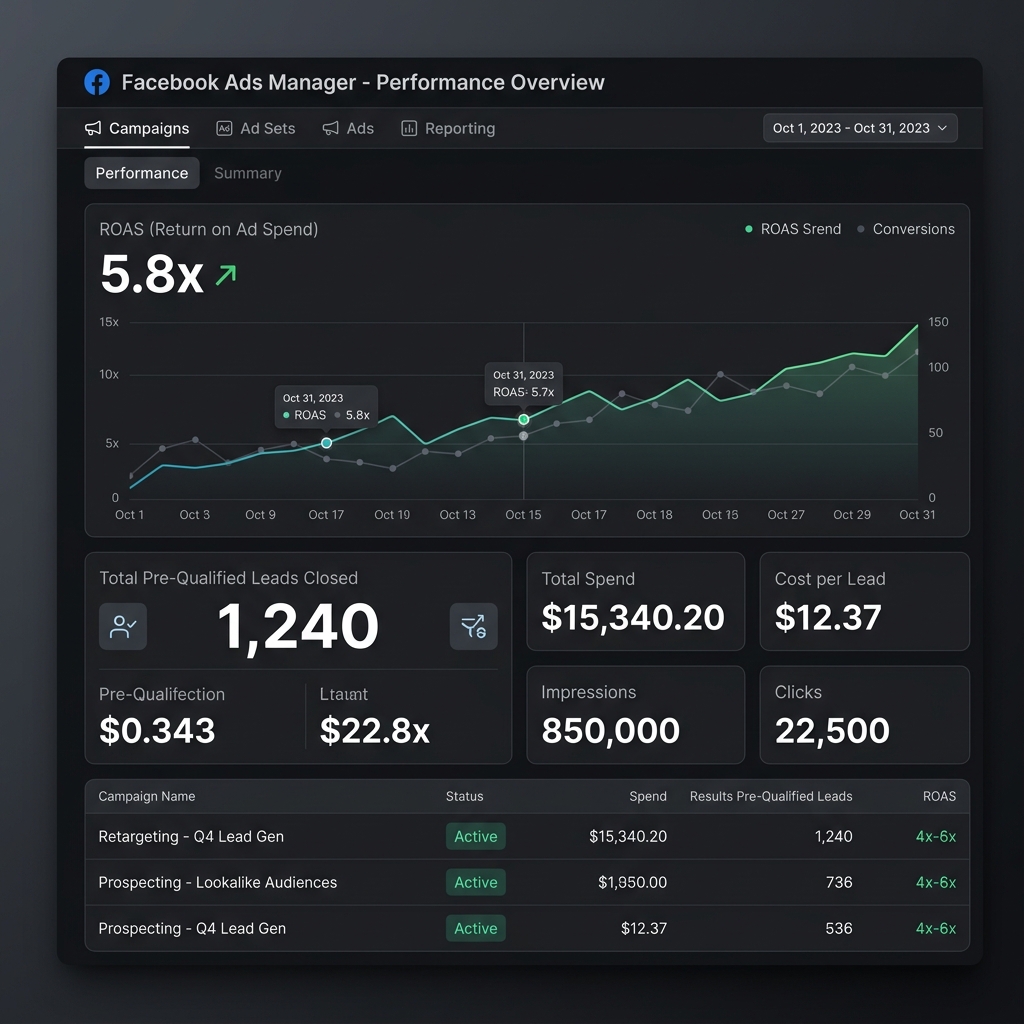Sort by Results Pre-Qualified Leads column header

771,796
